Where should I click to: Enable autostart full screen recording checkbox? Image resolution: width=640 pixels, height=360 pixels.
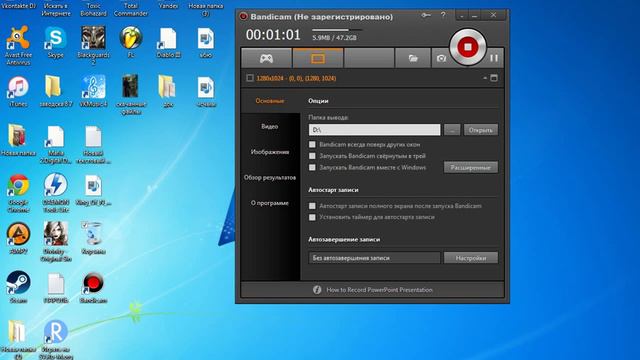[x=312, y=206]
